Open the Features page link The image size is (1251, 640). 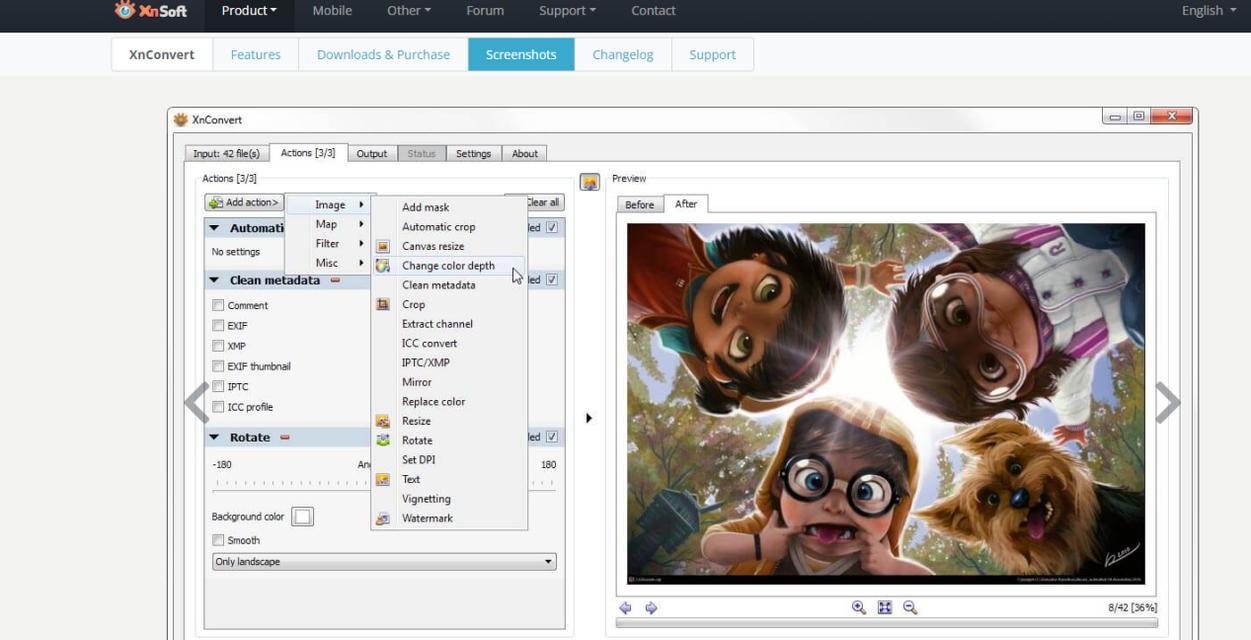pos(256,54)
